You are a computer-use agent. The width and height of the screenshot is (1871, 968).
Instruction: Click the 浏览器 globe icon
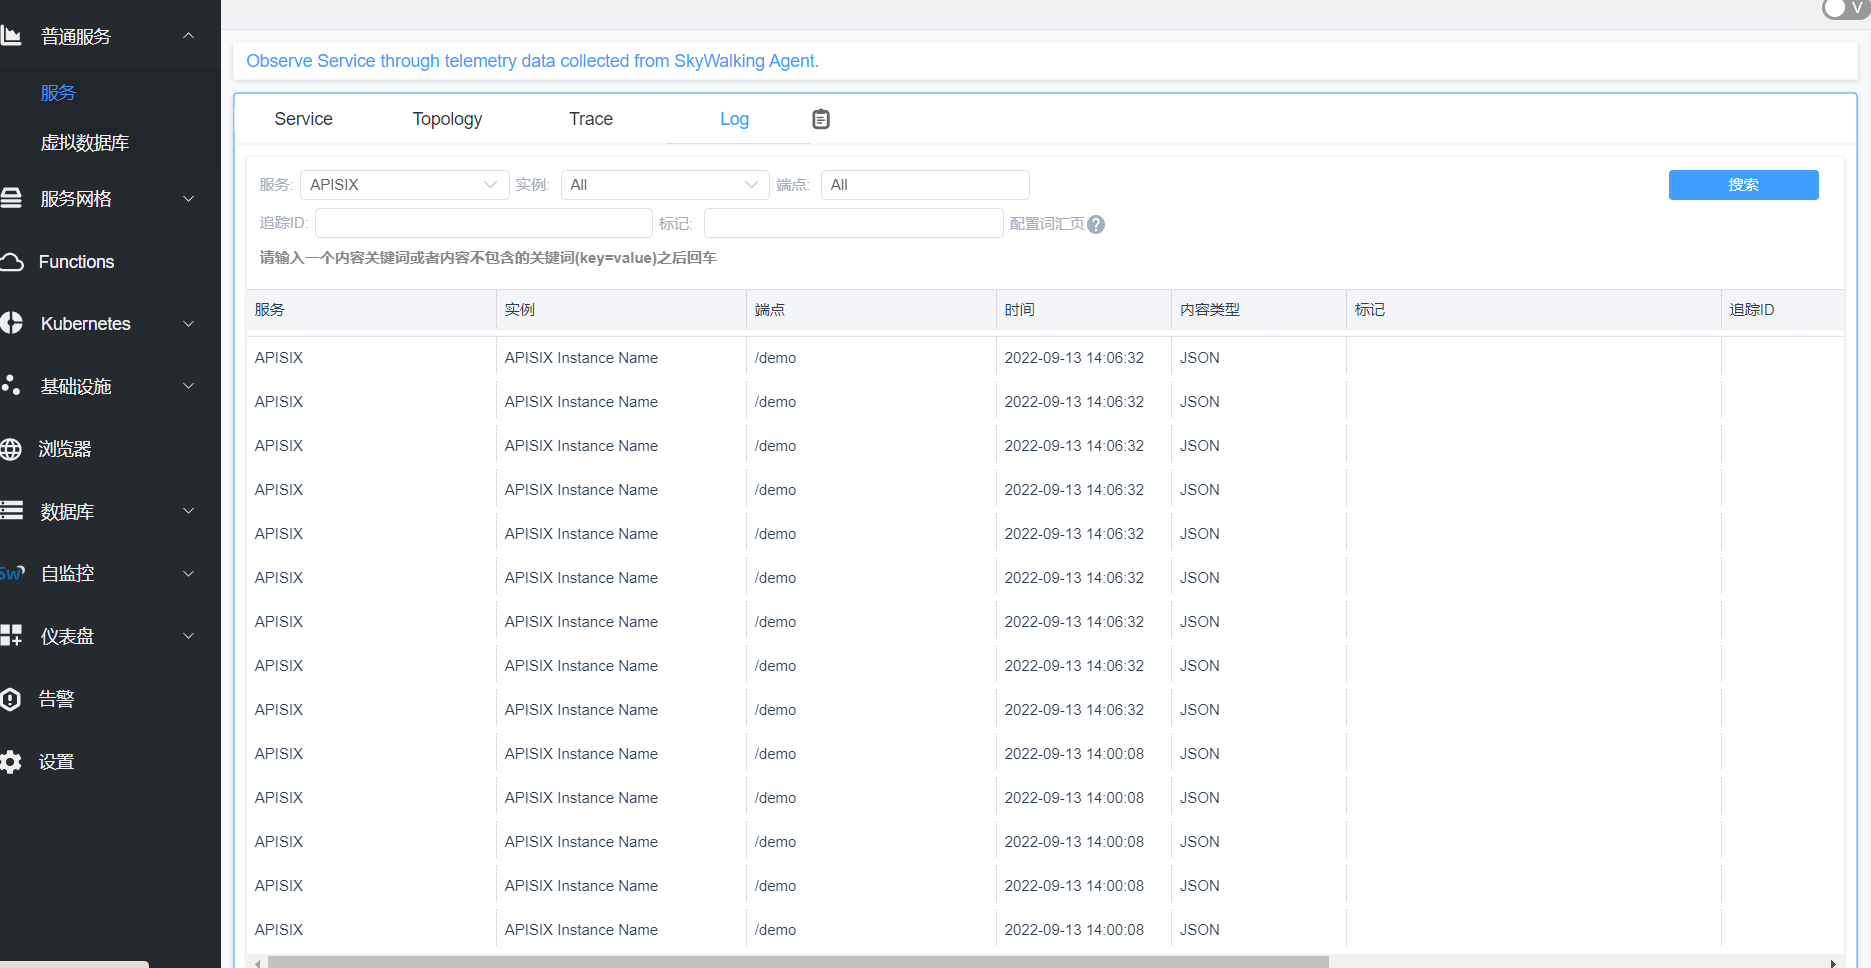tap(11, 449)
